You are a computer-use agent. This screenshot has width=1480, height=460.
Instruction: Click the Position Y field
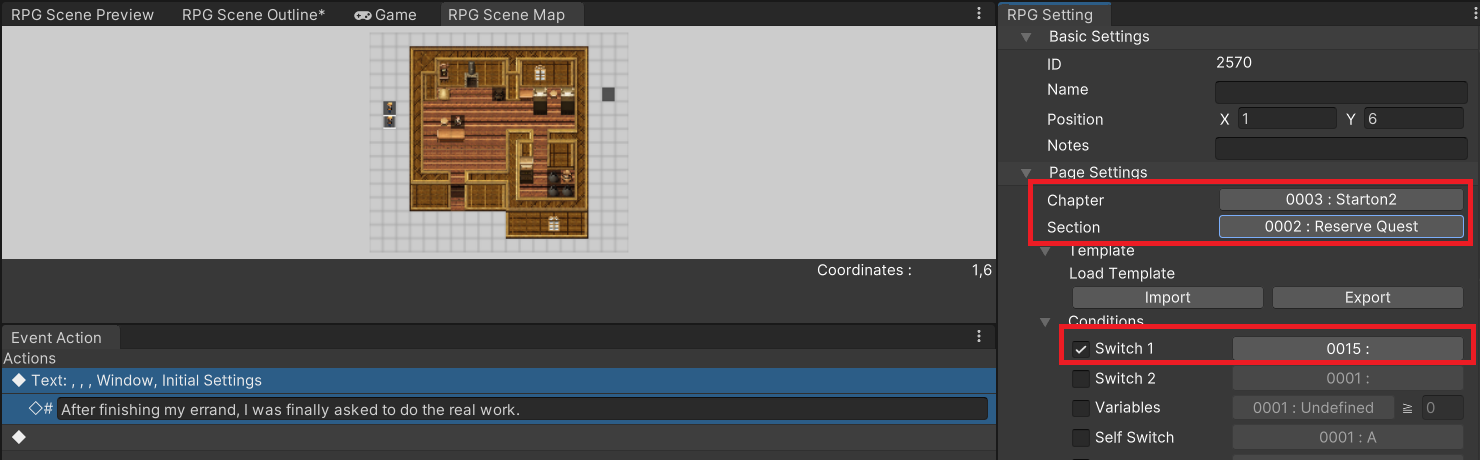pyautogui.click(x=1413, y=119)
